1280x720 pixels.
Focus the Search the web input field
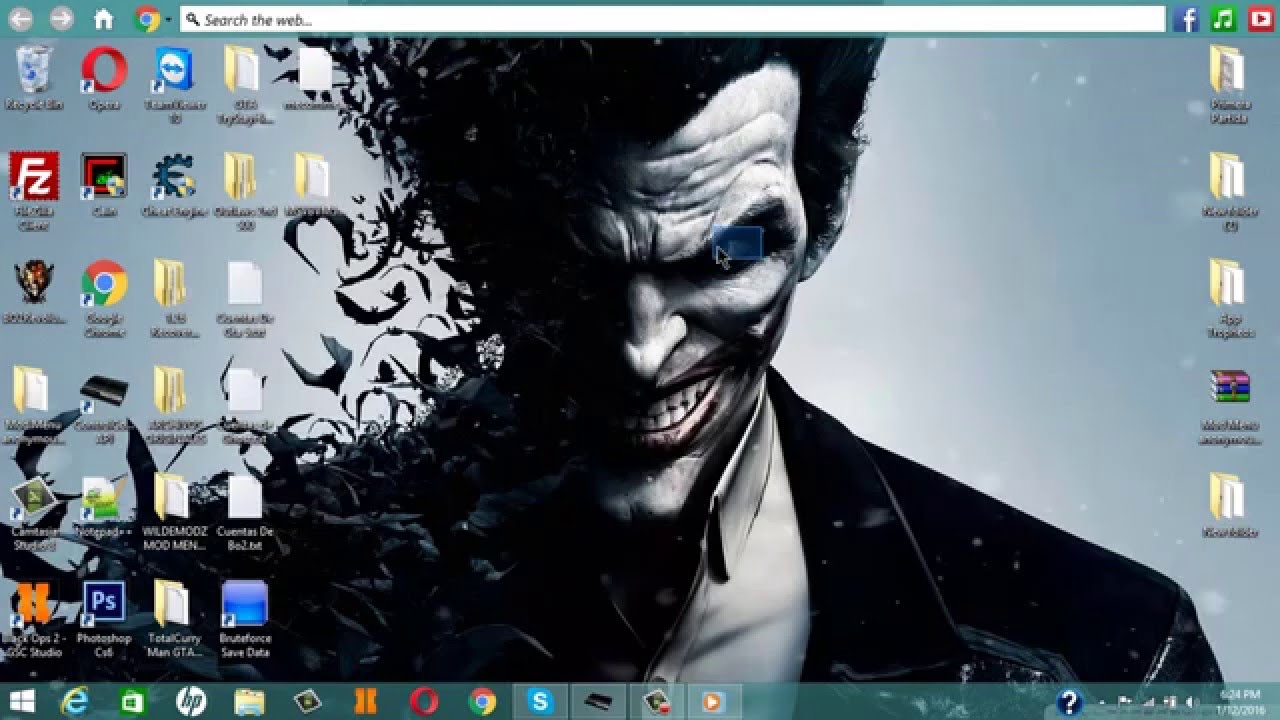(673, 19)
